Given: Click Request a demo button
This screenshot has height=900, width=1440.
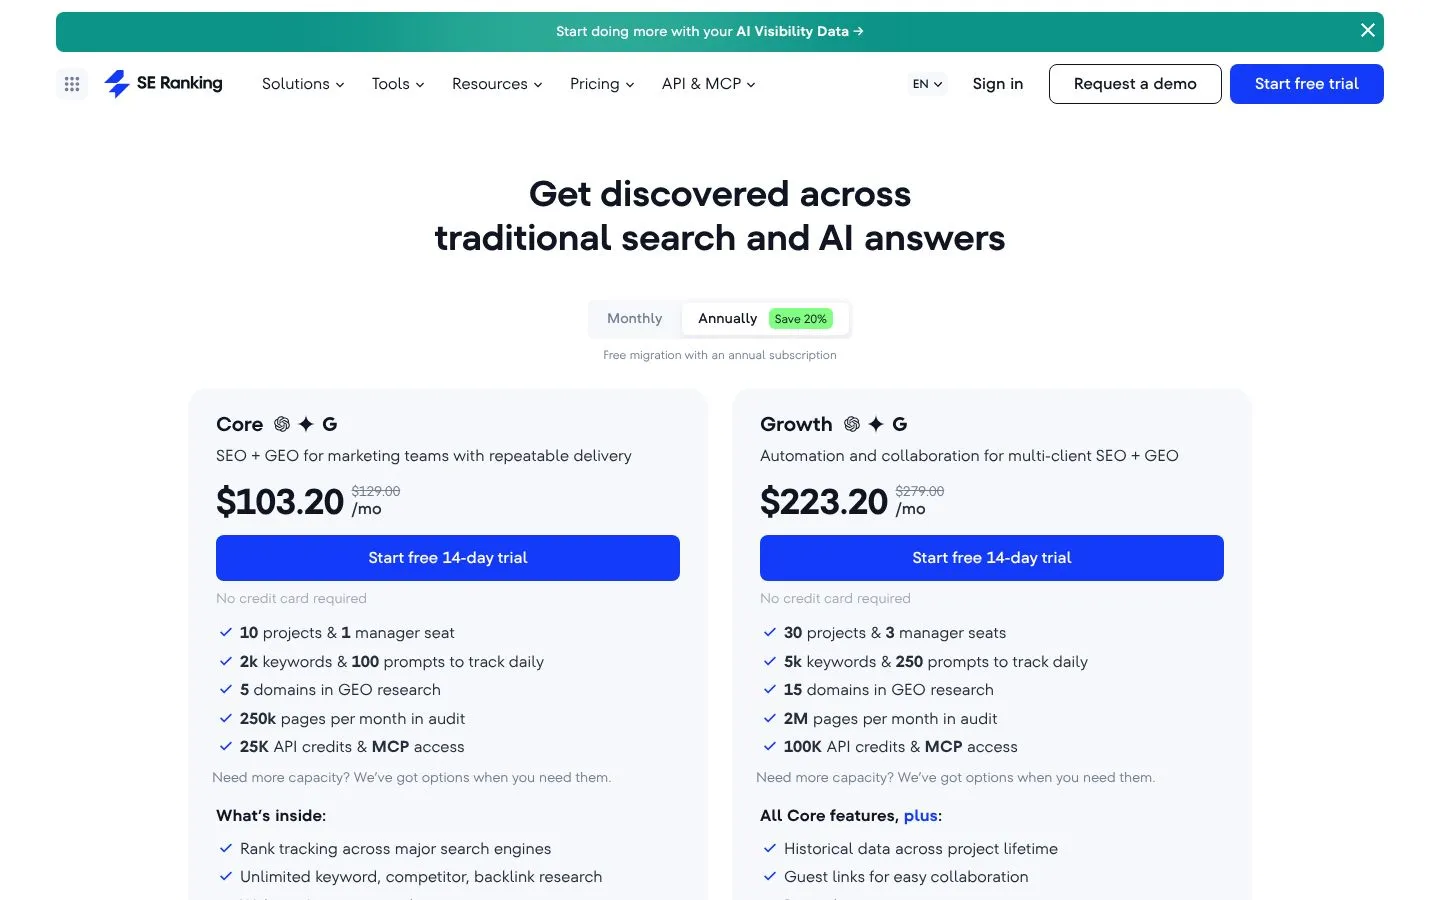Looking at the screenshot, I should 1135,84.
